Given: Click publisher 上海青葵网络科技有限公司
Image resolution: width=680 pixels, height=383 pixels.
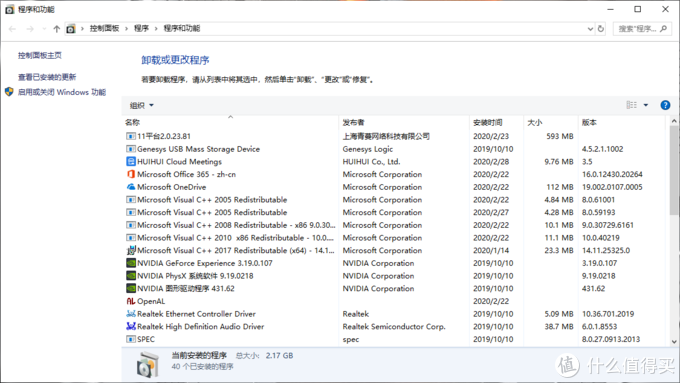Looking at the screenshot, I should pos(386,136).
